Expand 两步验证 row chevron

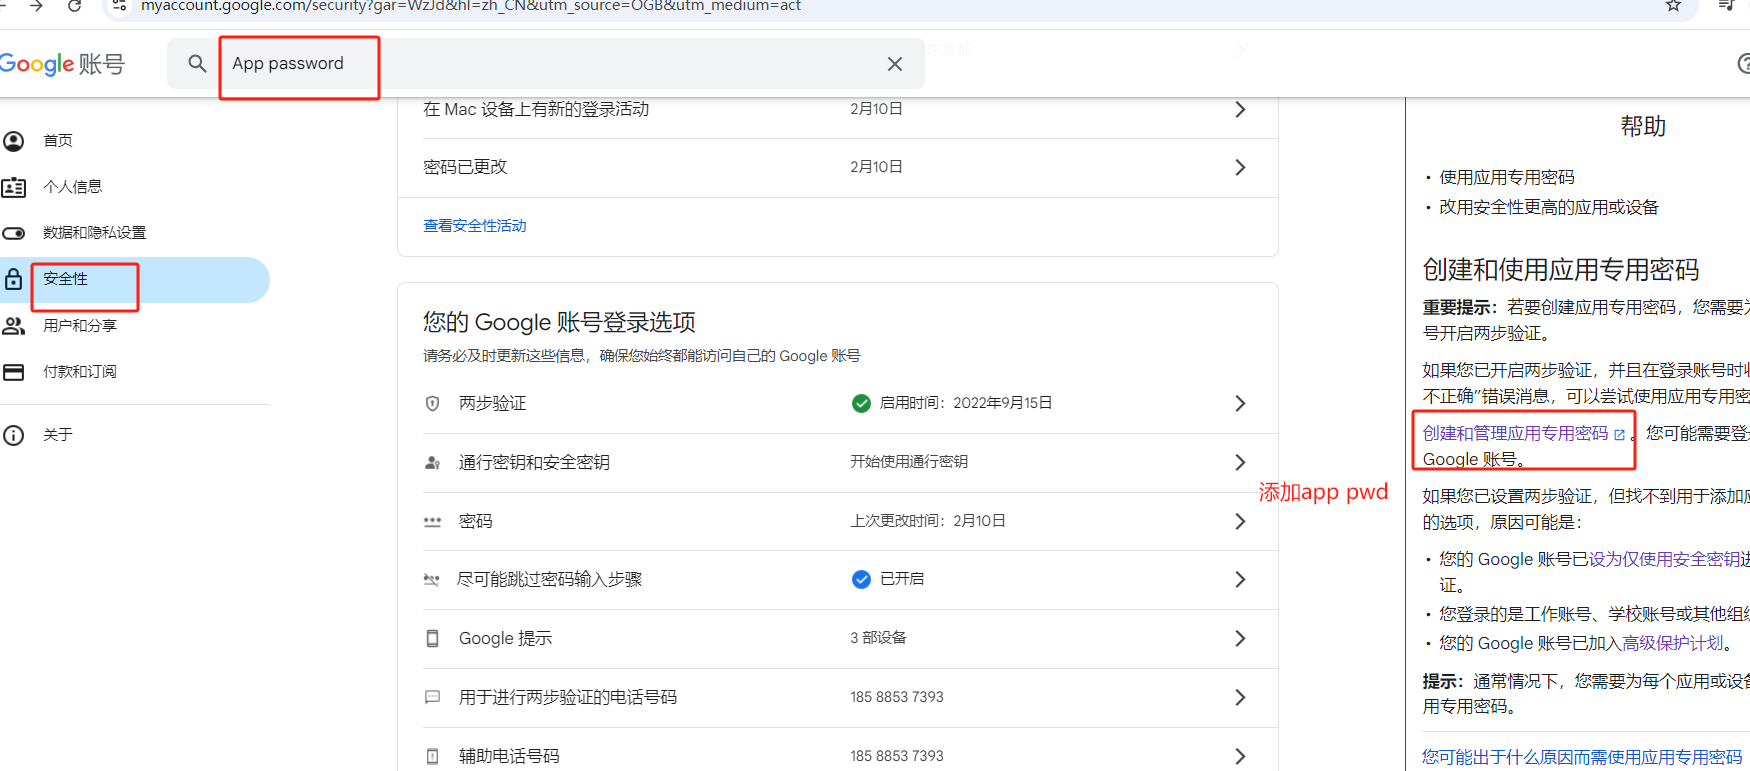1240,403
